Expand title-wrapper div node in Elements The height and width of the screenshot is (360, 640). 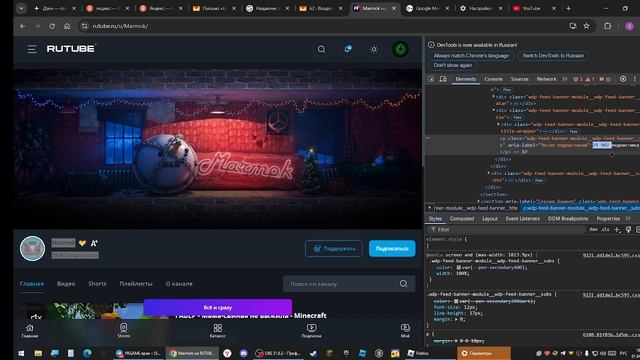498,124
